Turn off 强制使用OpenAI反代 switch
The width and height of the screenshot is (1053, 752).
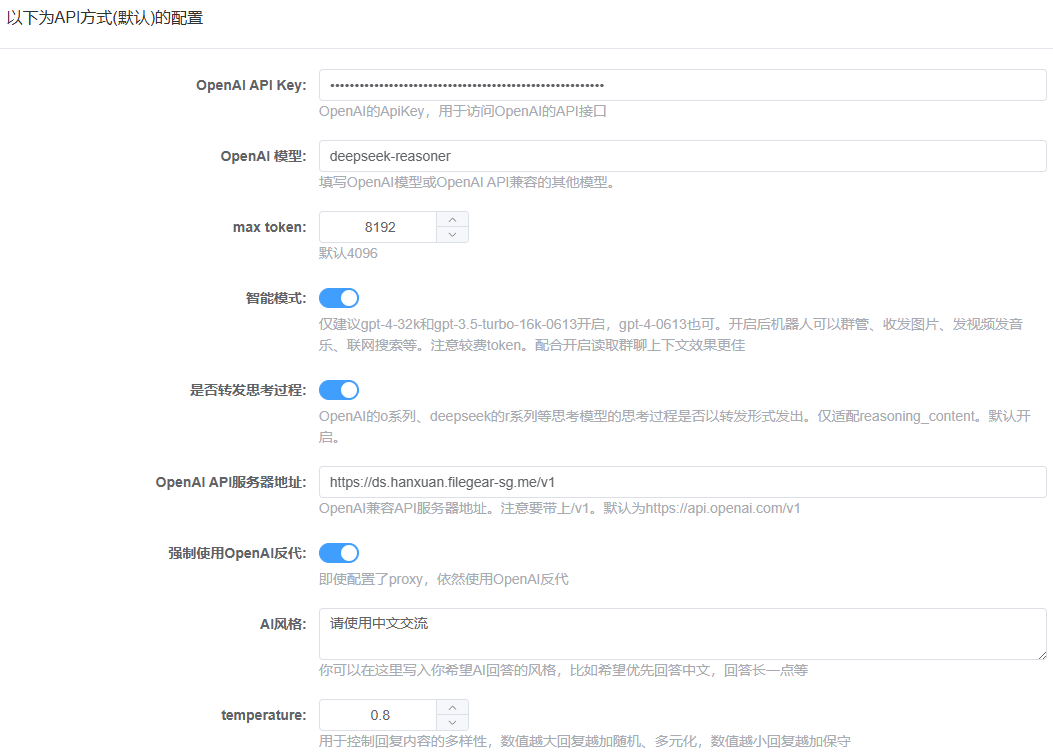point(339,553)
